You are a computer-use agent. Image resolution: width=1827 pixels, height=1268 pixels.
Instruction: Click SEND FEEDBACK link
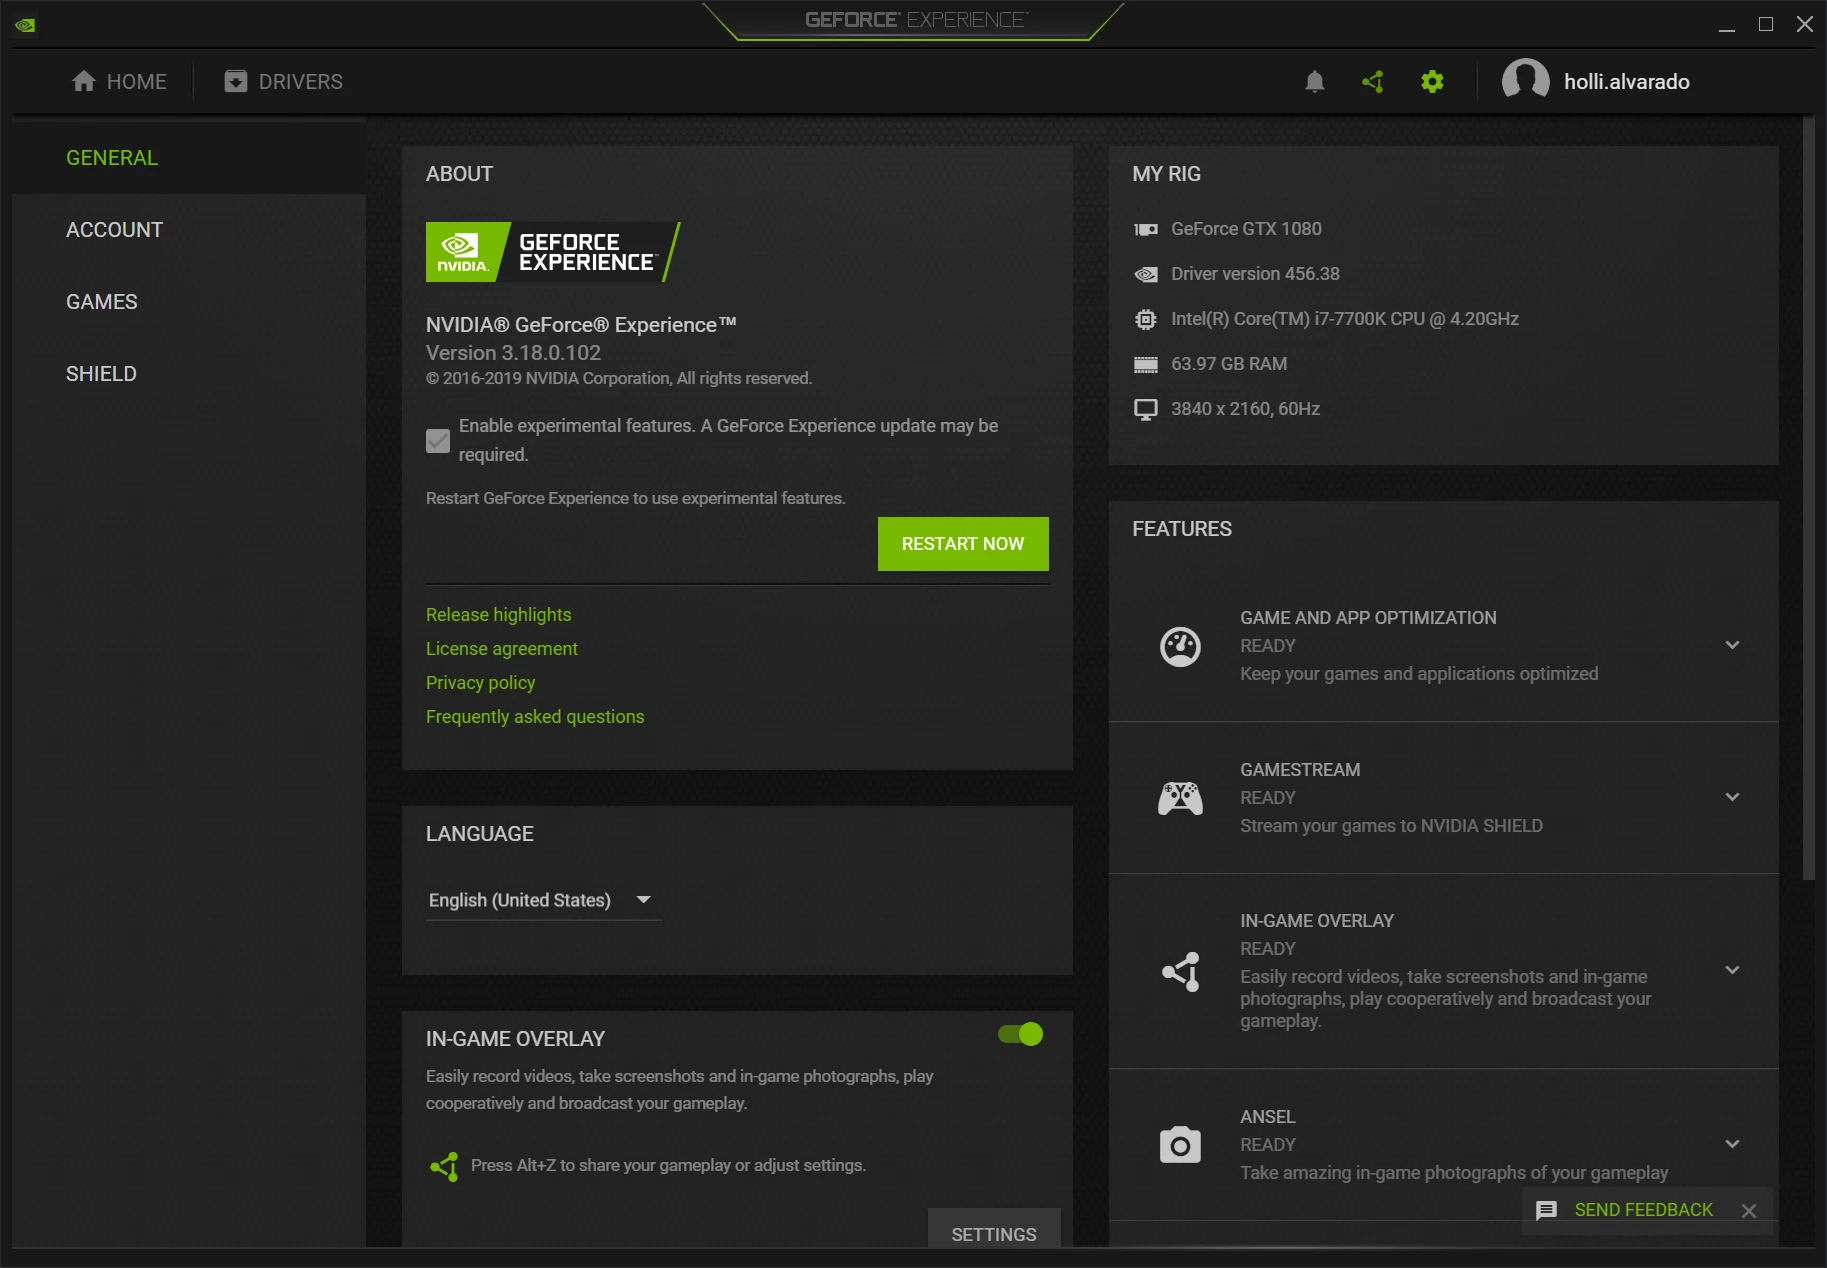pos(1643,1210)
